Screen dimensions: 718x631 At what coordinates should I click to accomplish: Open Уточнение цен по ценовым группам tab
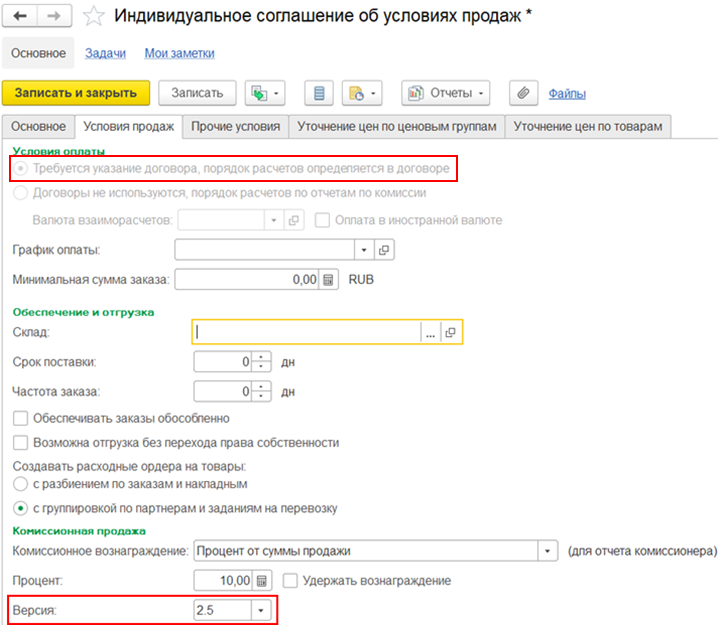397,127
